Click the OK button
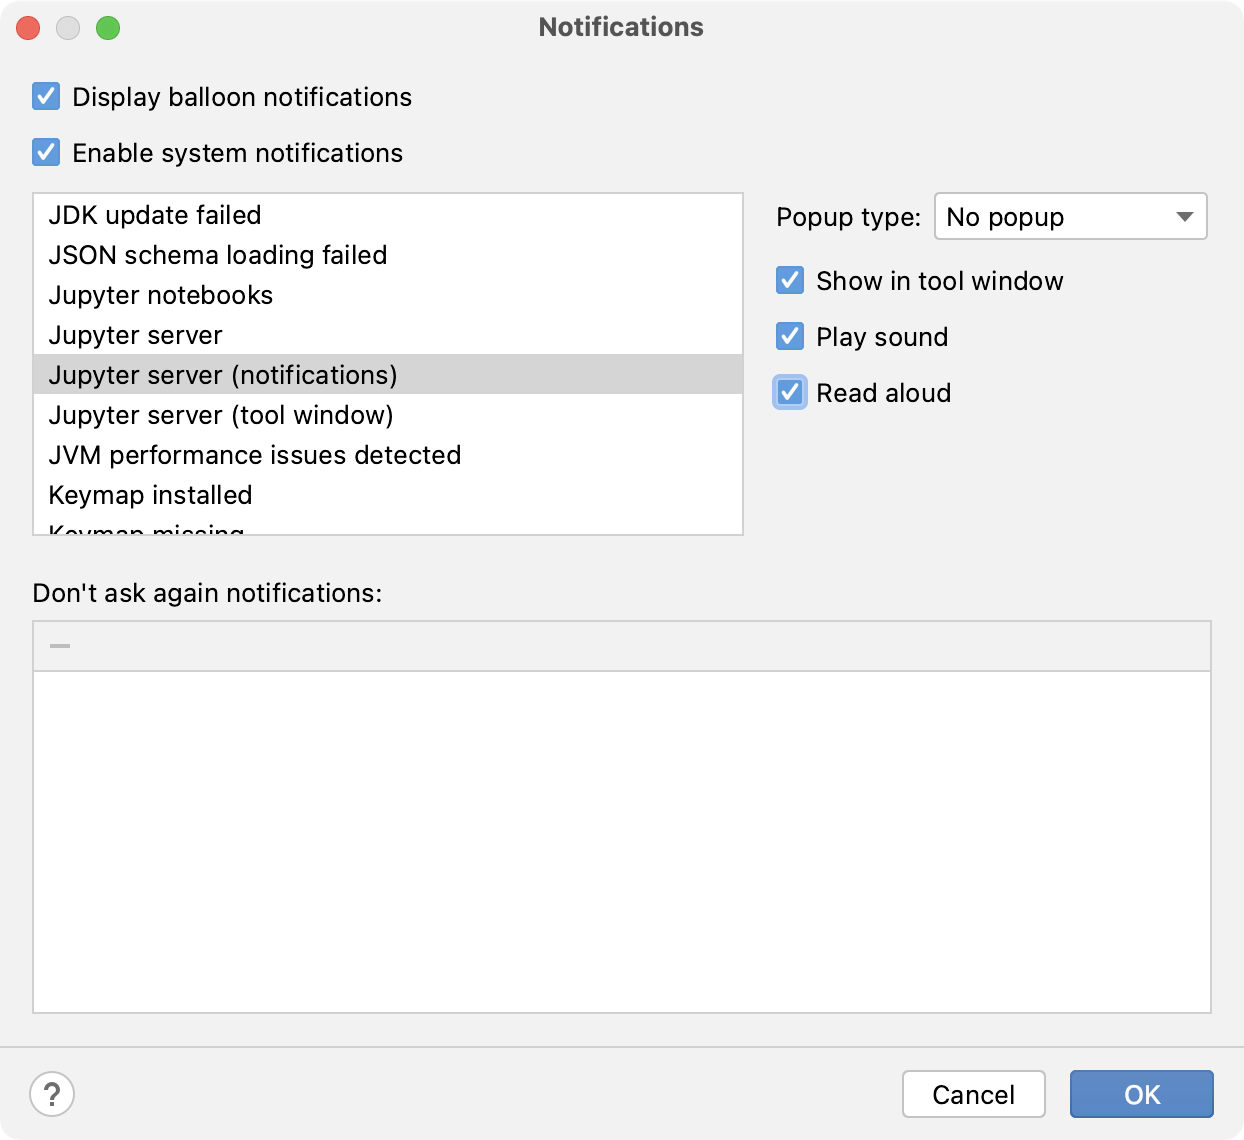The height and width of the screenshot is (1140, 1244). (1140, 1094)
